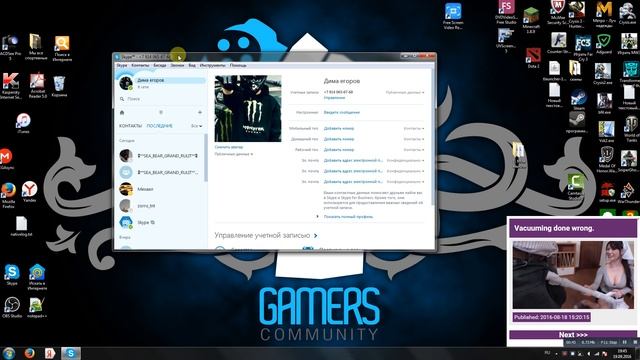Click the Skype button in the taskbar
640x360 pixels.
click(71, 353)
